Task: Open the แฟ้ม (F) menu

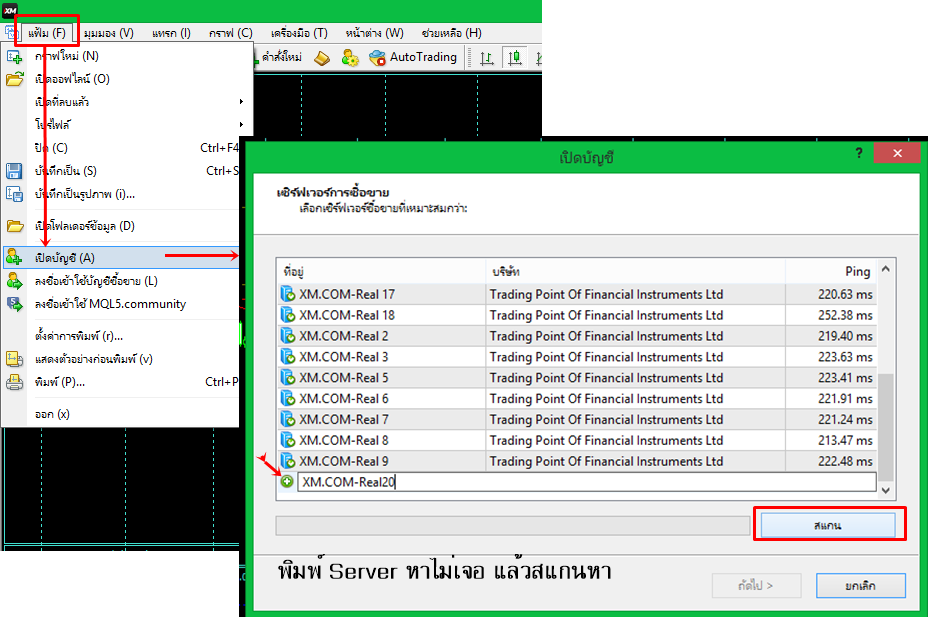Action: pyautogui.click(x=47, y=33)
